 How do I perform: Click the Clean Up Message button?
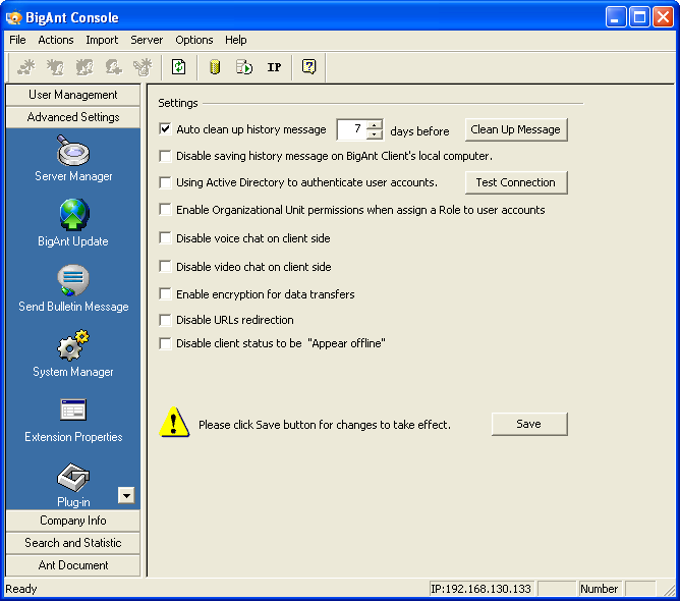516,130
